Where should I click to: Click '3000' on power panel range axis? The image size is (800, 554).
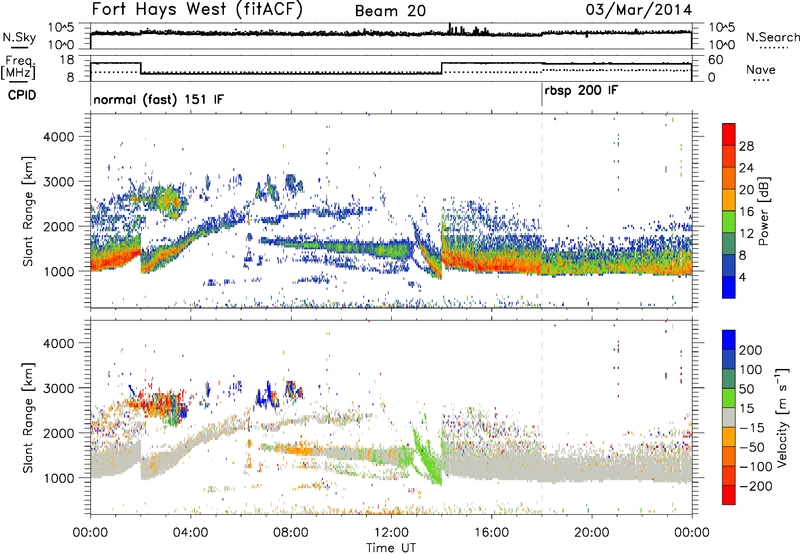coord(59,182)
